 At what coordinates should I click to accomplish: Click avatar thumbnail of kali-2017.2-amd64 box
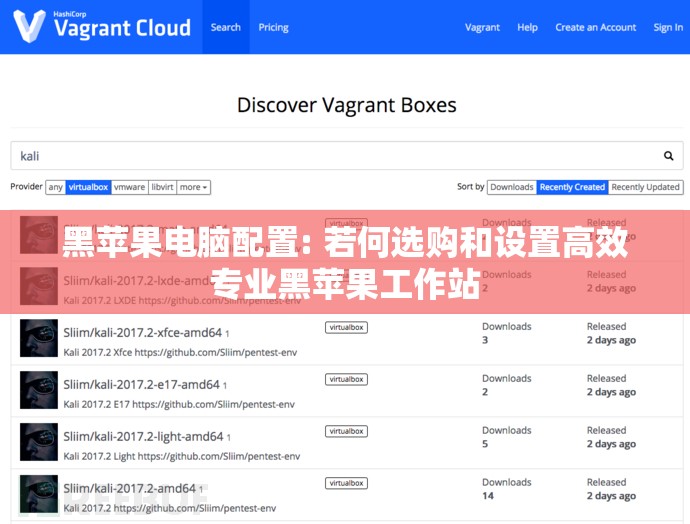39,494
